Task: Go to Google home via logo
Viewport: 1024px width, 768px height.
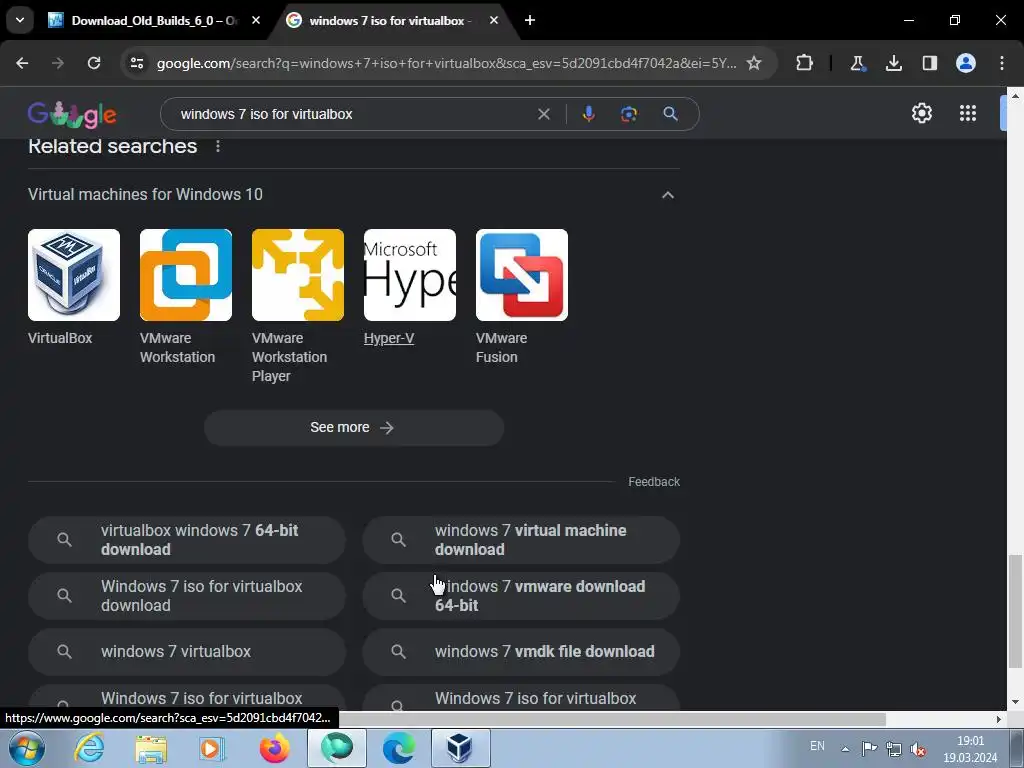Action: tap(72, 114)
